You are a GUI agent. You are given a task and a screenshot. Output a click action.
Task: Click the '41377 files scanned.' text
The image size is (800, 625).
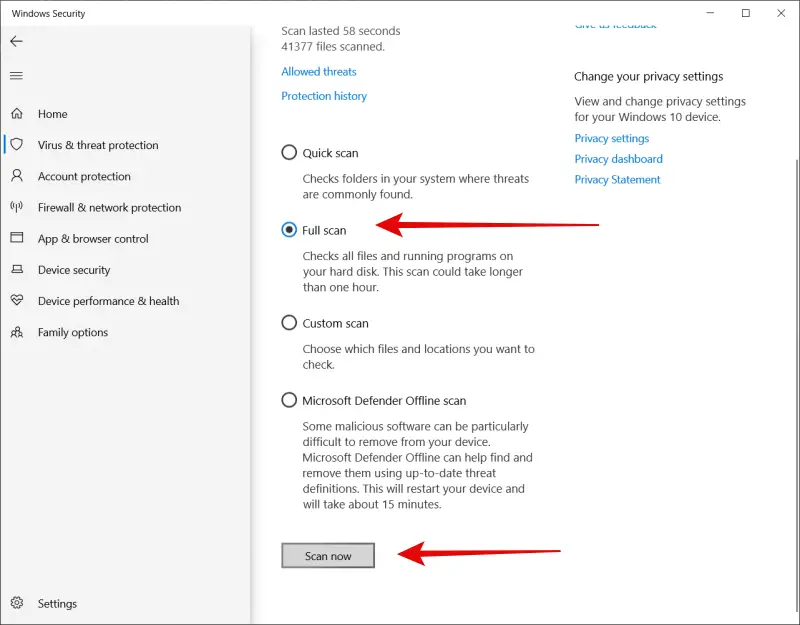coord(333,46)
